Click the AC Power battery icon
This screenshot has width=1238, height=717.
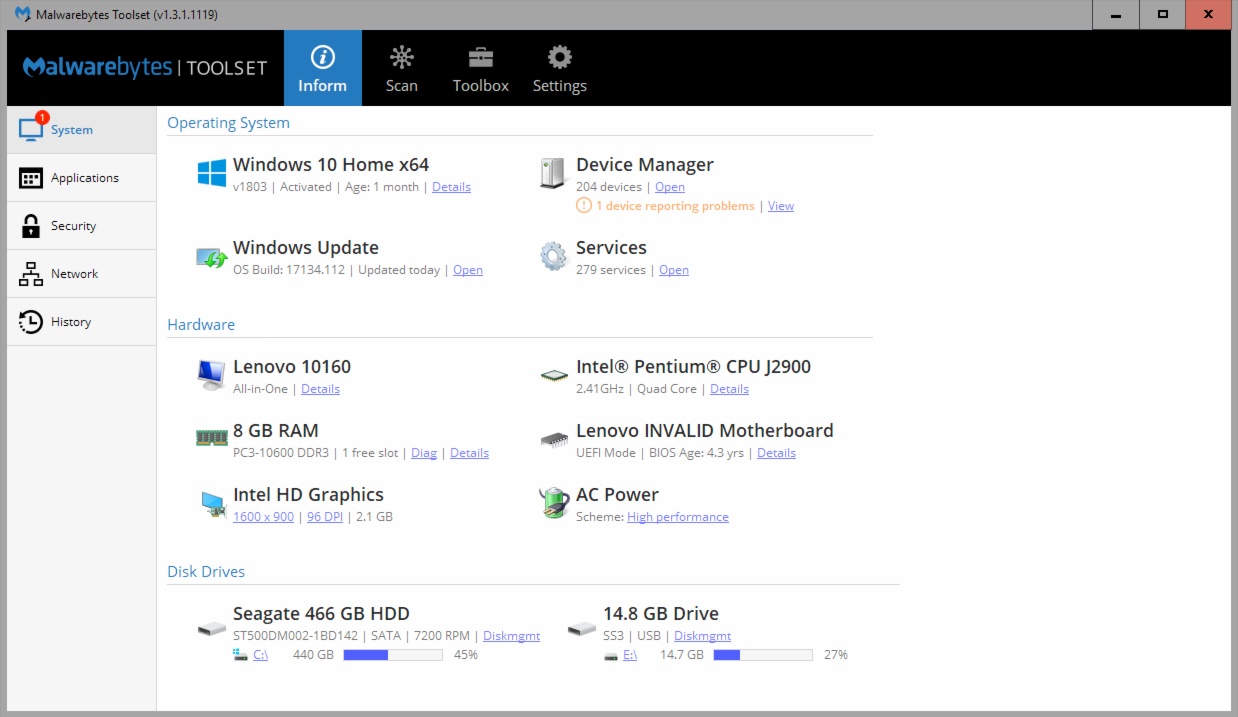(553, 502)
